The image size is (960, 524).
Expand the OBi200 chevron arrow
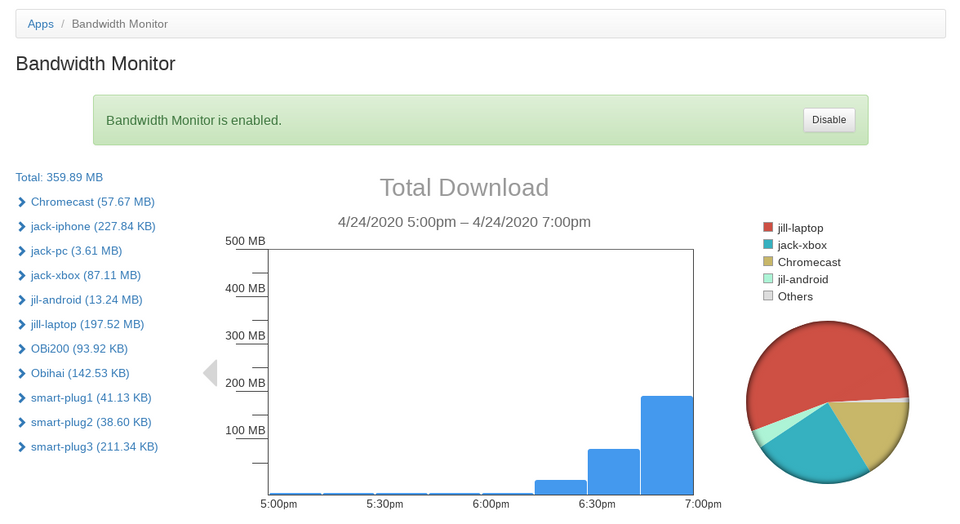point(21,349)
